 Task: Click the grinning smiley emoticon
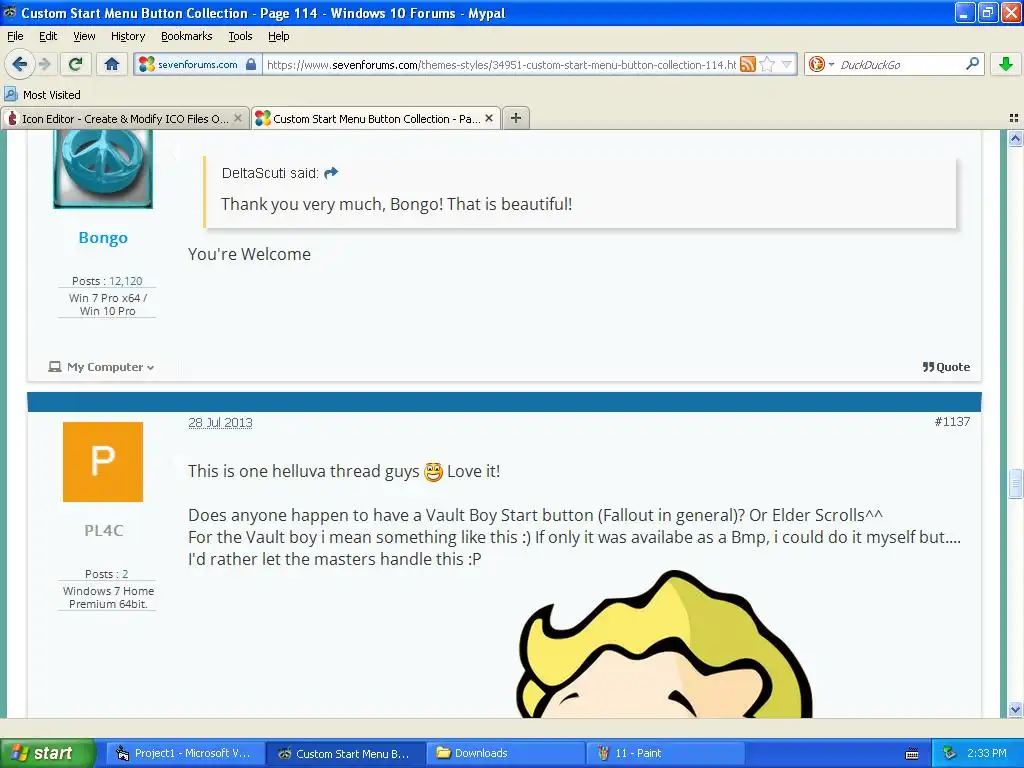point(433,472)
